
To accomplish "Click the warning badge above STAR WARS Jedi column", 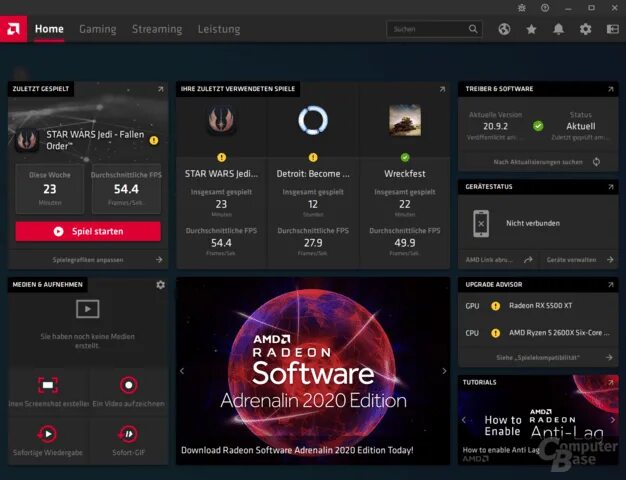I will tap(222, 157).
